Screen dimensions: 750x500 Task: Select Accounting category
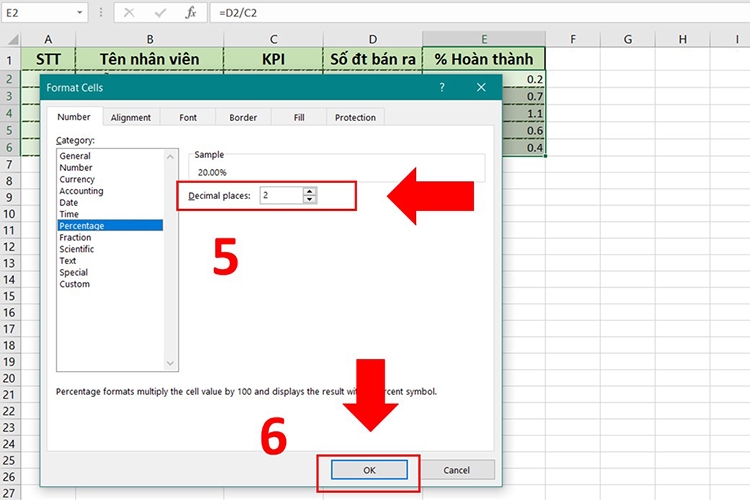point(110,191)
